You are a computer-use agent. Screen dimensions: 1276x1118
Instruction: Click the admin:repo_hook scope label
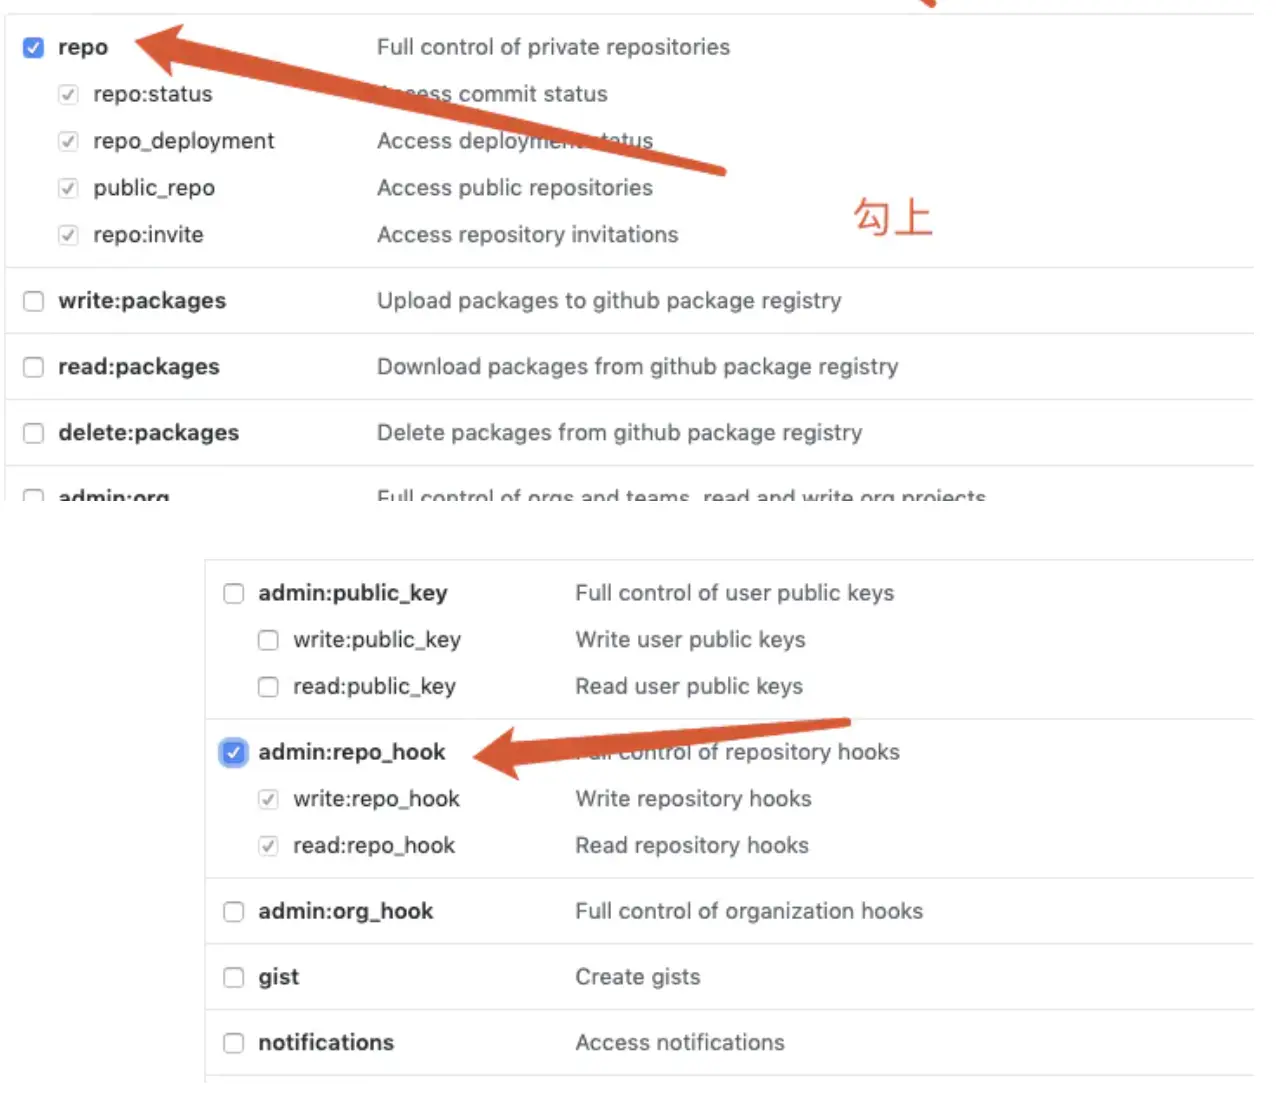pyautogui.click(x=351, y=752)
